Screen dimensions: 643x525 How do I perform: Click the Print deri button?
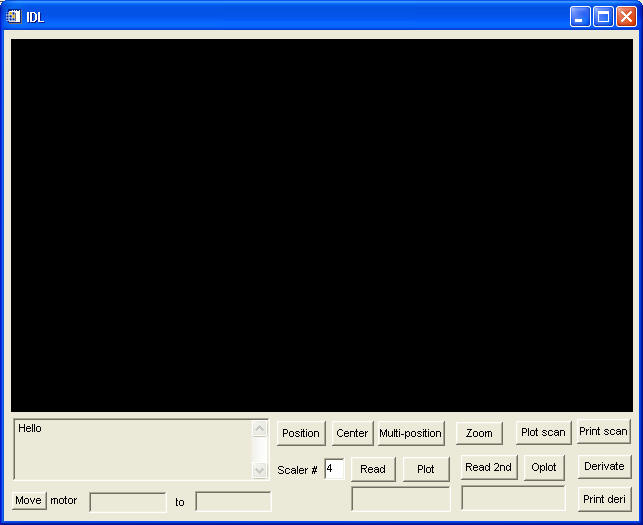(x=604, y=499)
